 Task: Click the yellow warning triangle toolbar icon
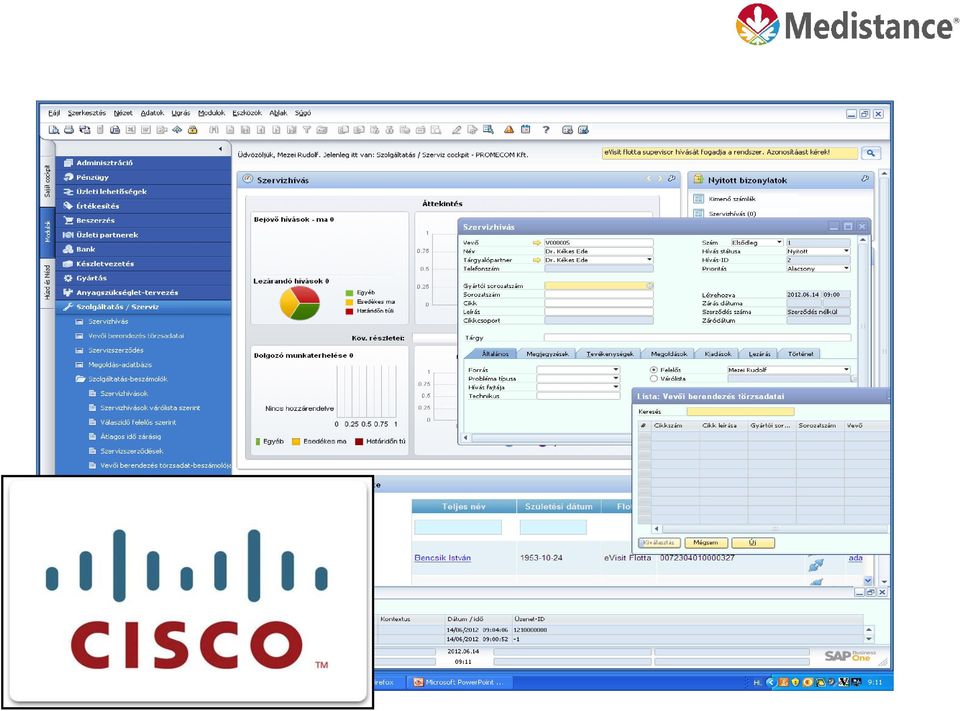[x=509, y=130]
